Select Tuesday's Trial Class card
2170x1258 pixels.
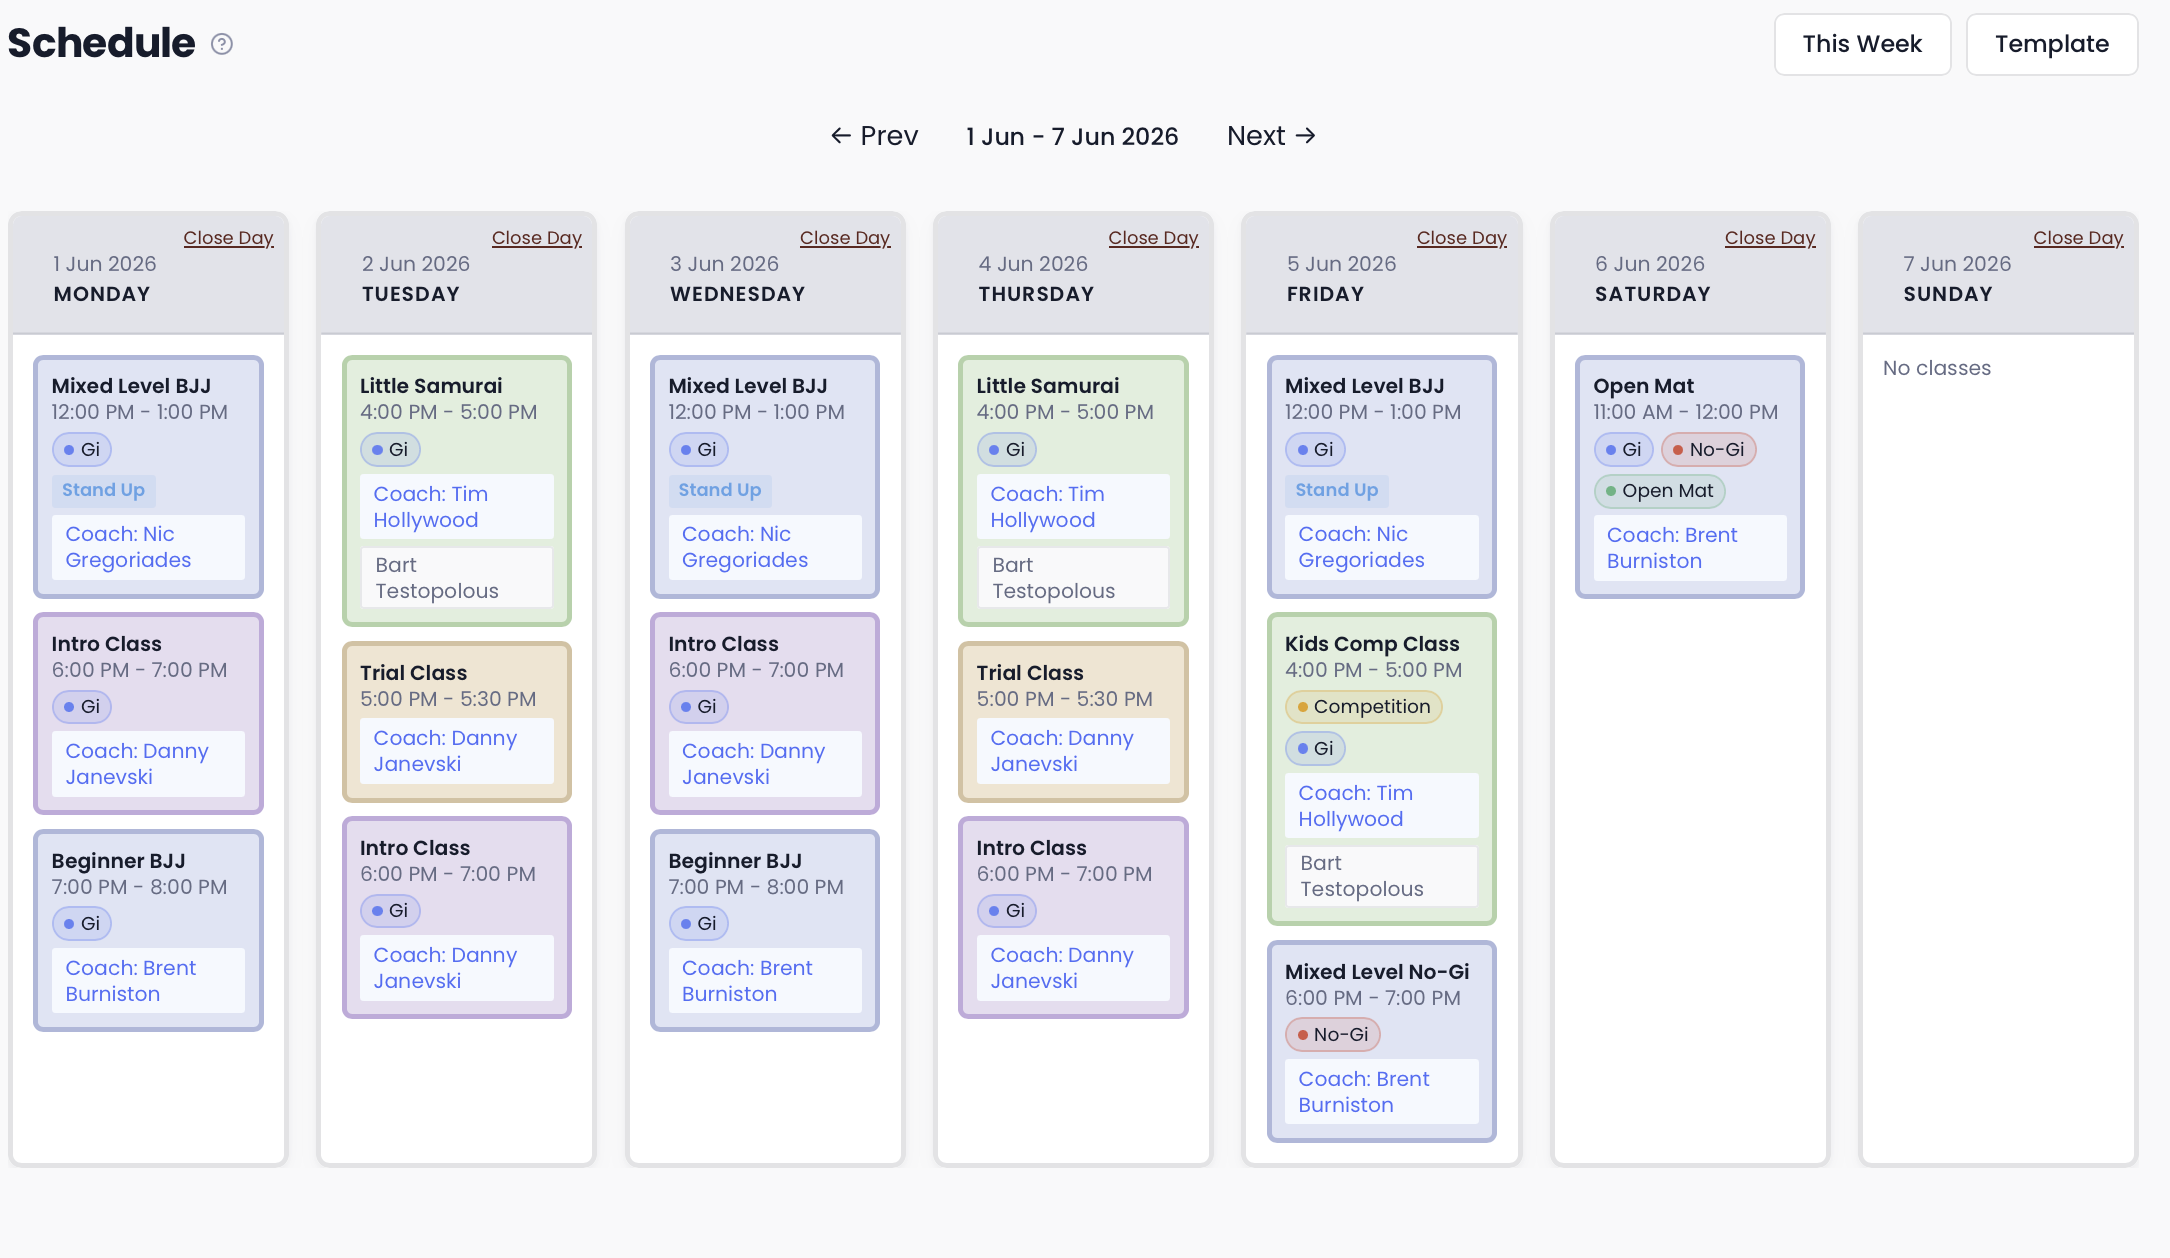click(x=457, y=722)
